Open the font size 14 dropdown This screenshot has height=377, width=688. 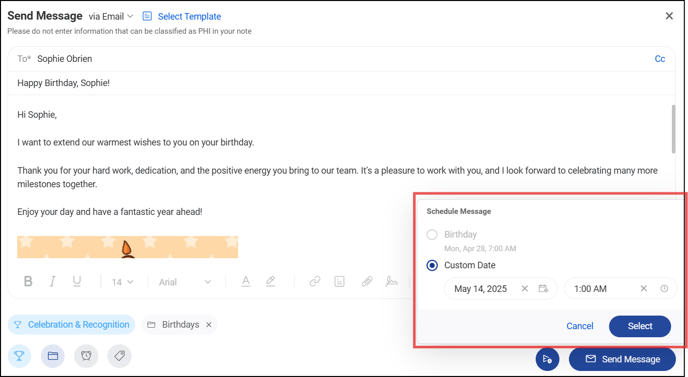click(122, 282)
